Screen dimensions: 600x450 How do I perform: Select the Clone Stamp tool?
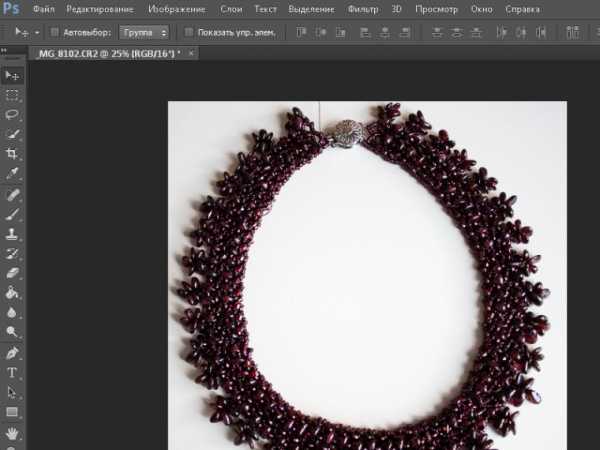pyautogui.click(x=12, y=233)
